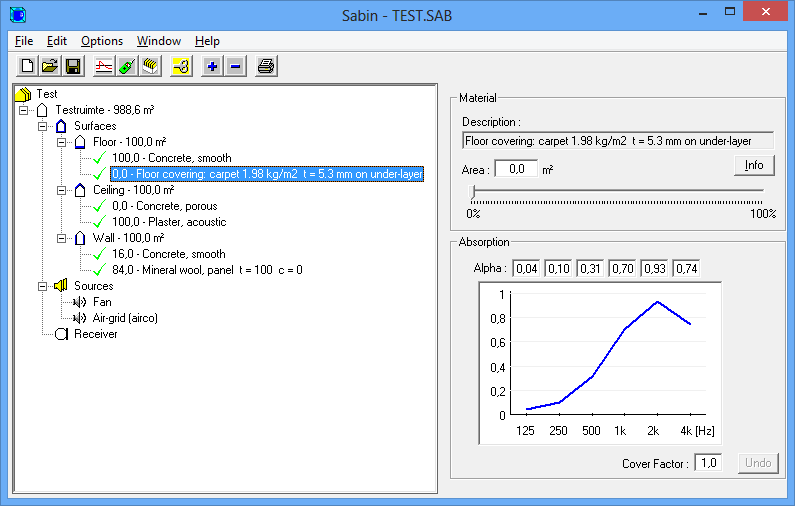
Task: Select the Receiver icon in tree
Action: (61, 334)
